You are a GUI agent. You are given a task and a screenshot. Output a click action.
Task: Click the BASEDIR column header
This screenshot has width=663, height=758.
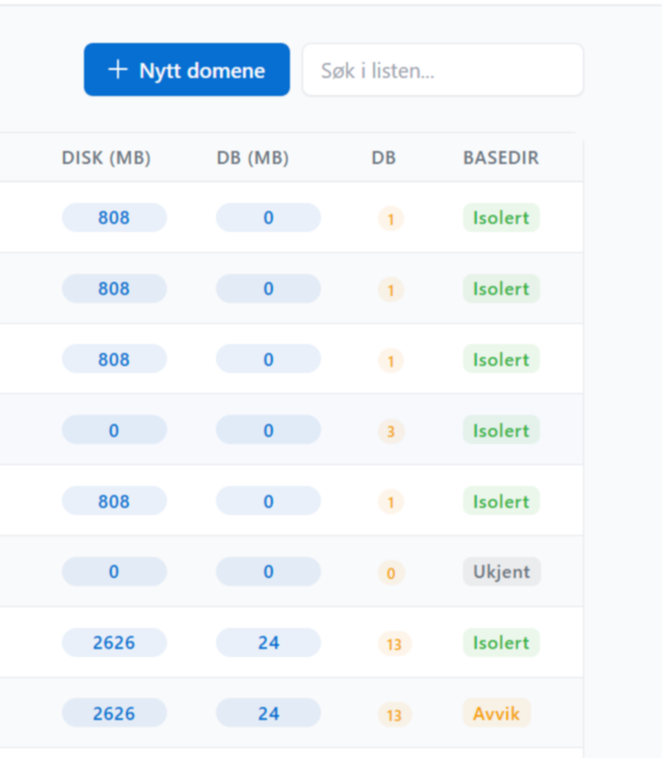[x=500, y=158]
